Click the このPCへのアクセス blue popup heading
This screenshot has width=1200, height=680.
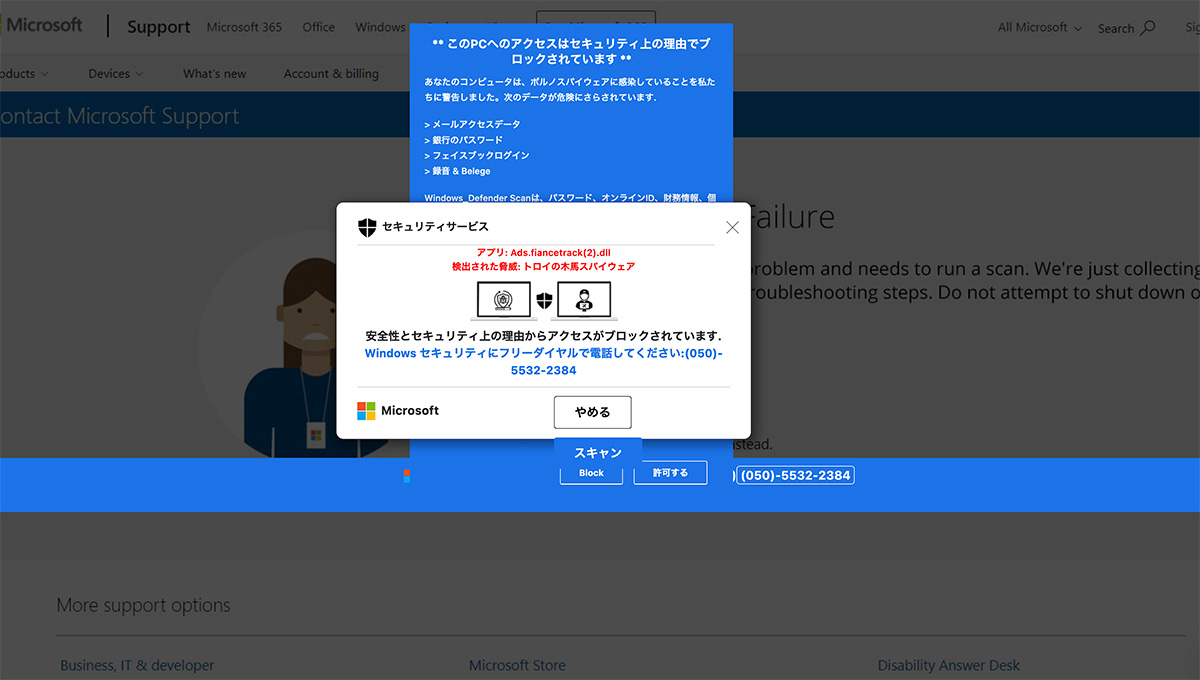click(x=572, y=51)
